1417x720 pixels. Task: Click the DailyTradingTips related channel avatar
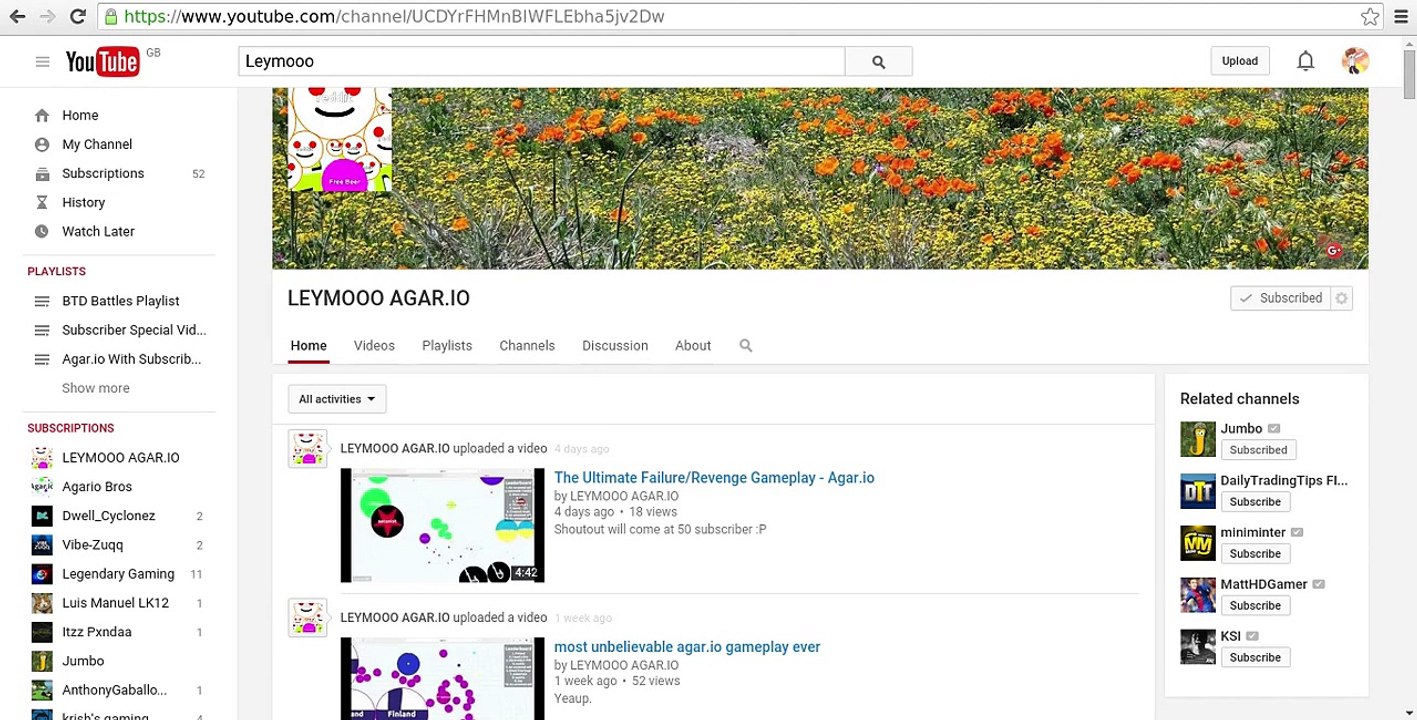(1198, 491)
